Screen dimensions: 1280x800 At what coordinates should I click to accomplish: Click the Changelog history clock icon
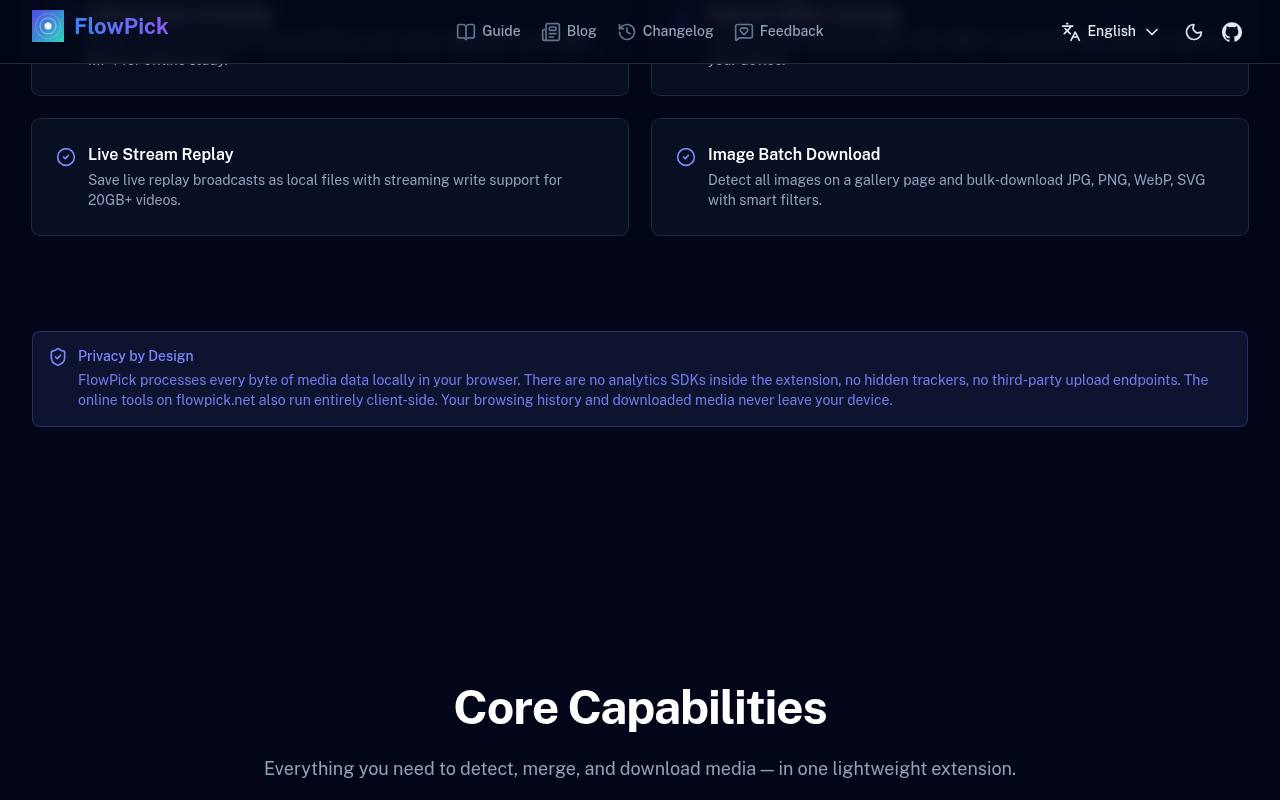[627, 32]
